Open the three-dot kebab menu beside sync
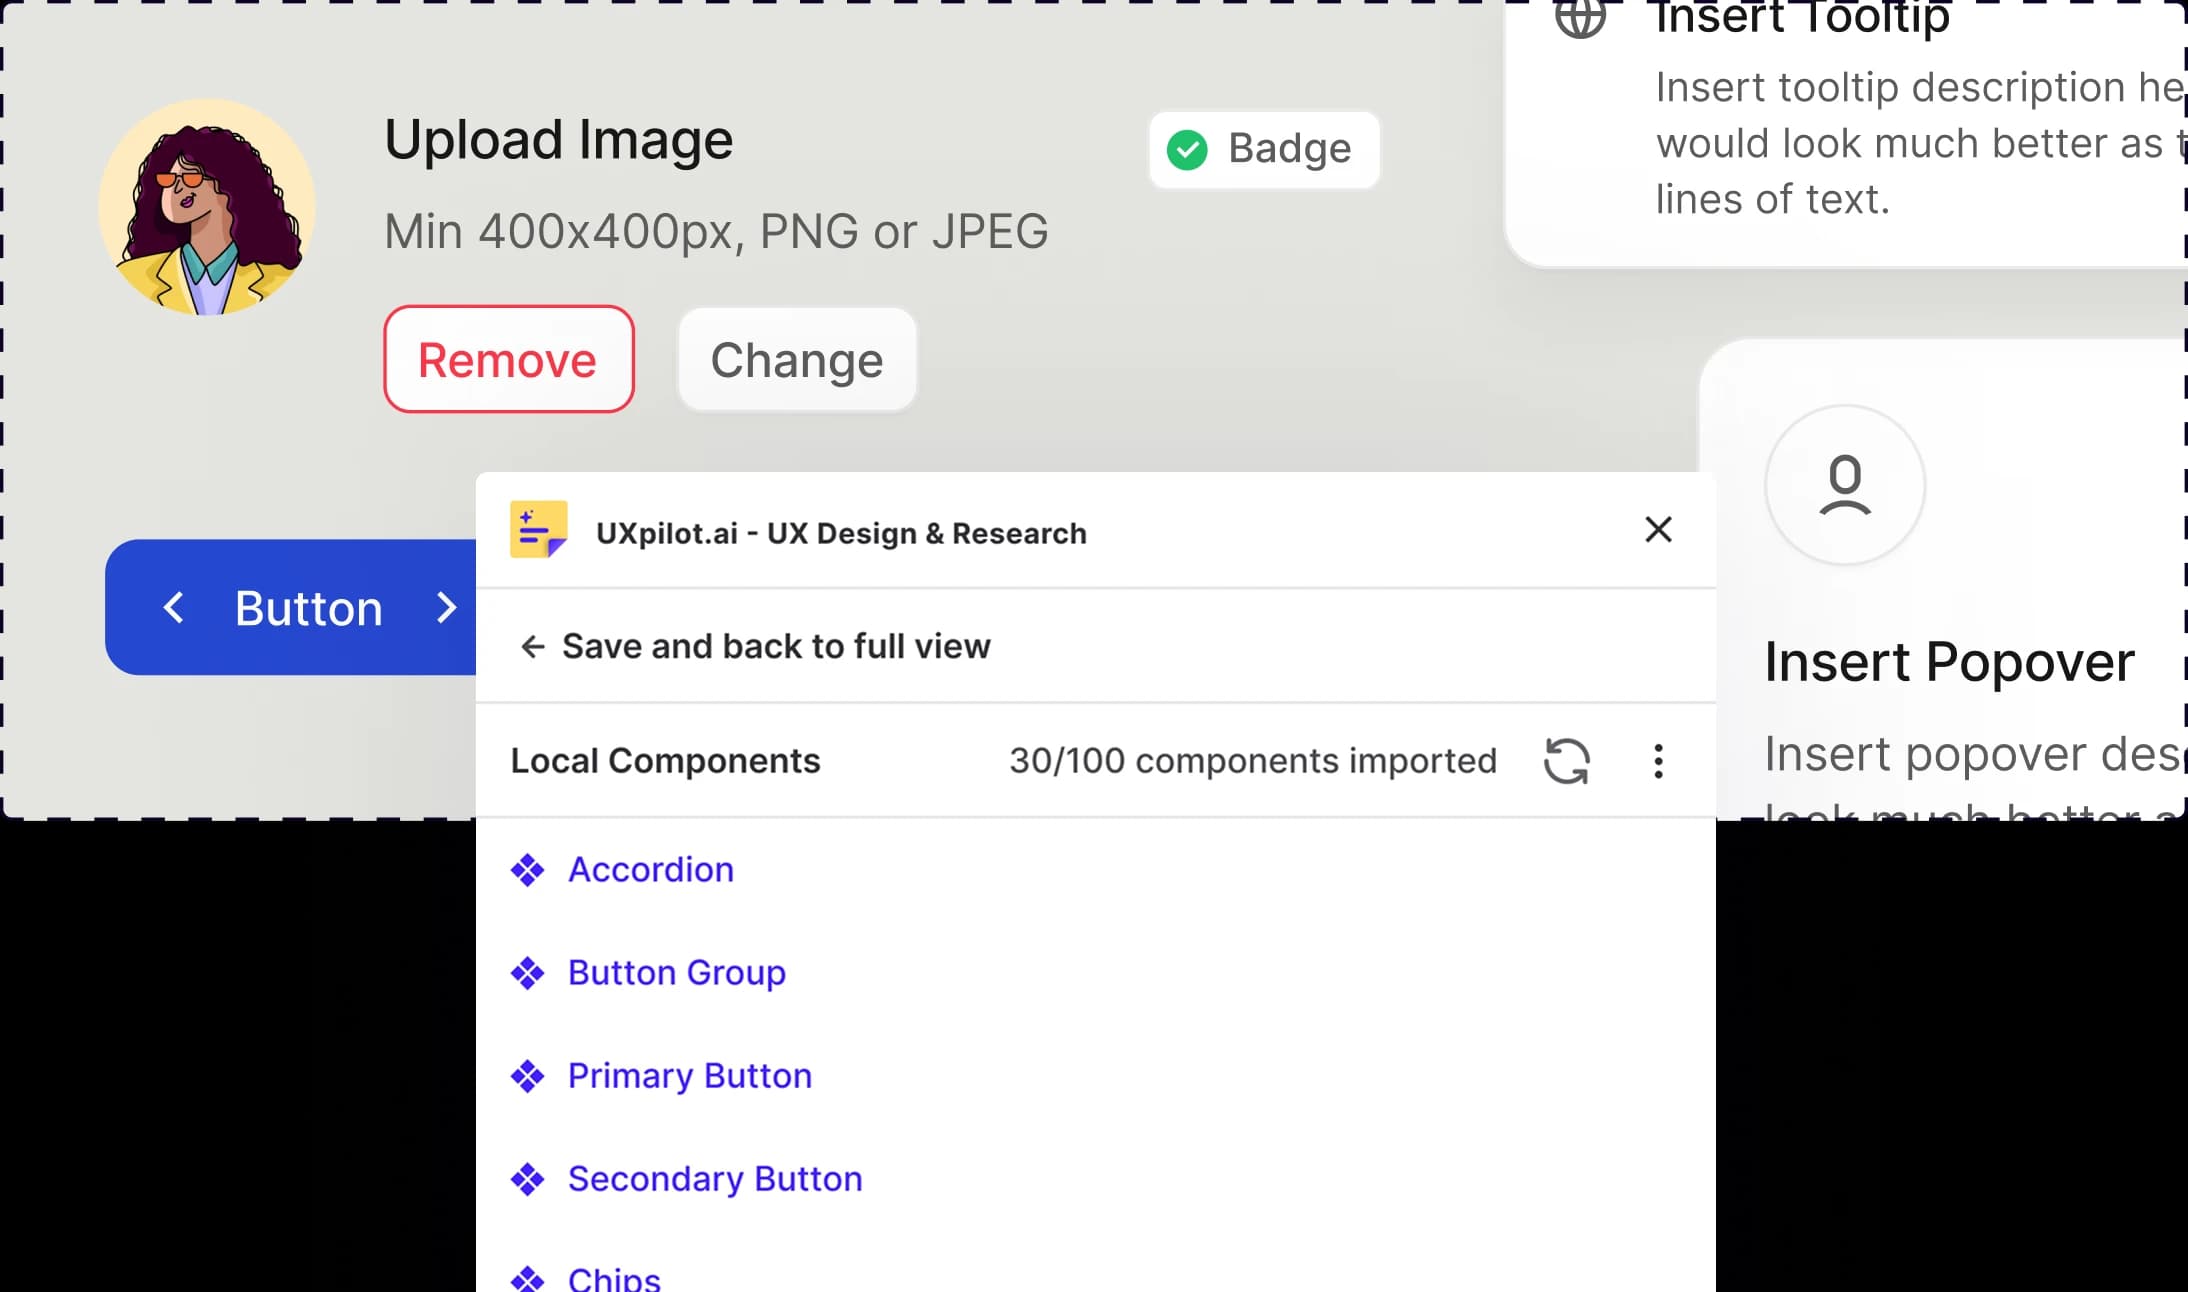 tap(1658, 761)
